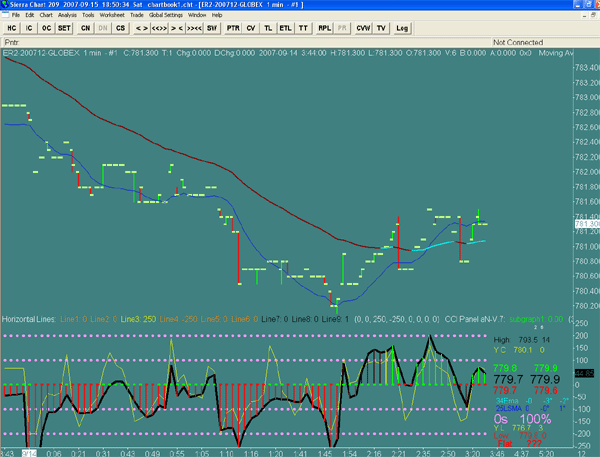Image resolution: width=600 pixels, height=457 pixels.
Task: Select the CV chart values tool
Action: tap(251, 28)
